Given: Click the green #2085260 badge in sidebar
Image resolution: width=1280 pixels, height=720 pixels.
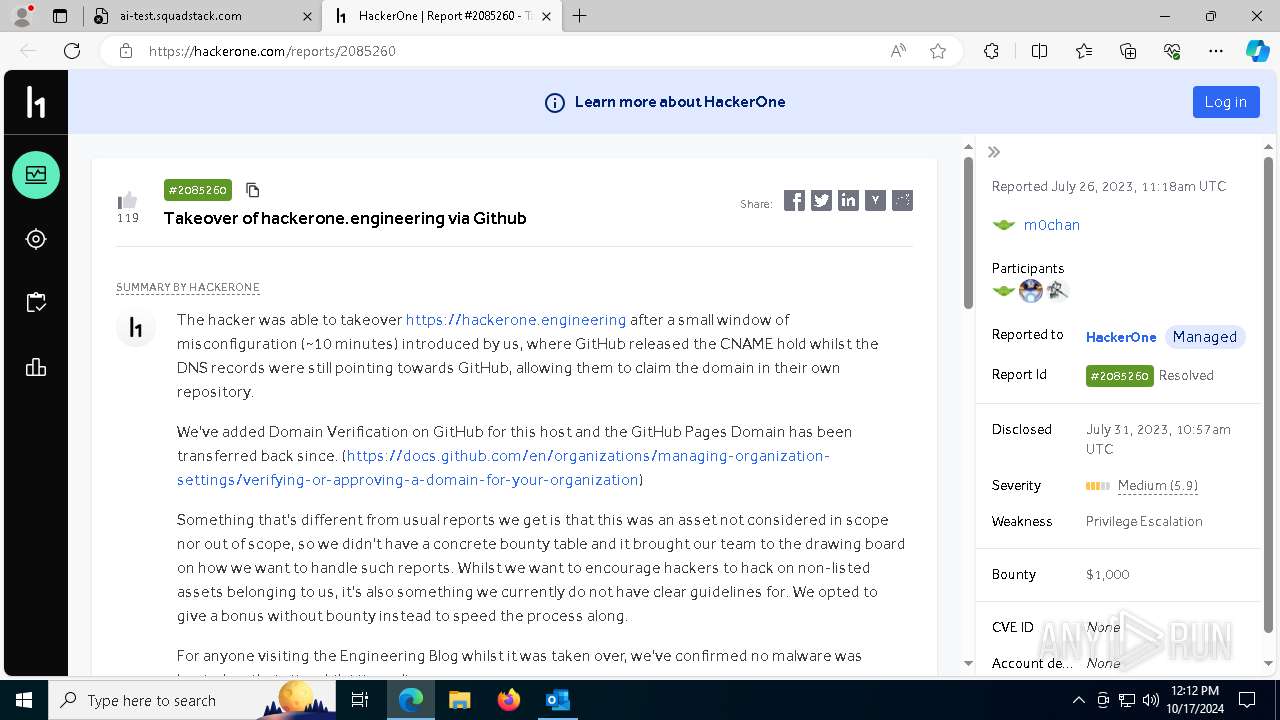Looking at the screenshot, I should [x=1119, y=376].
